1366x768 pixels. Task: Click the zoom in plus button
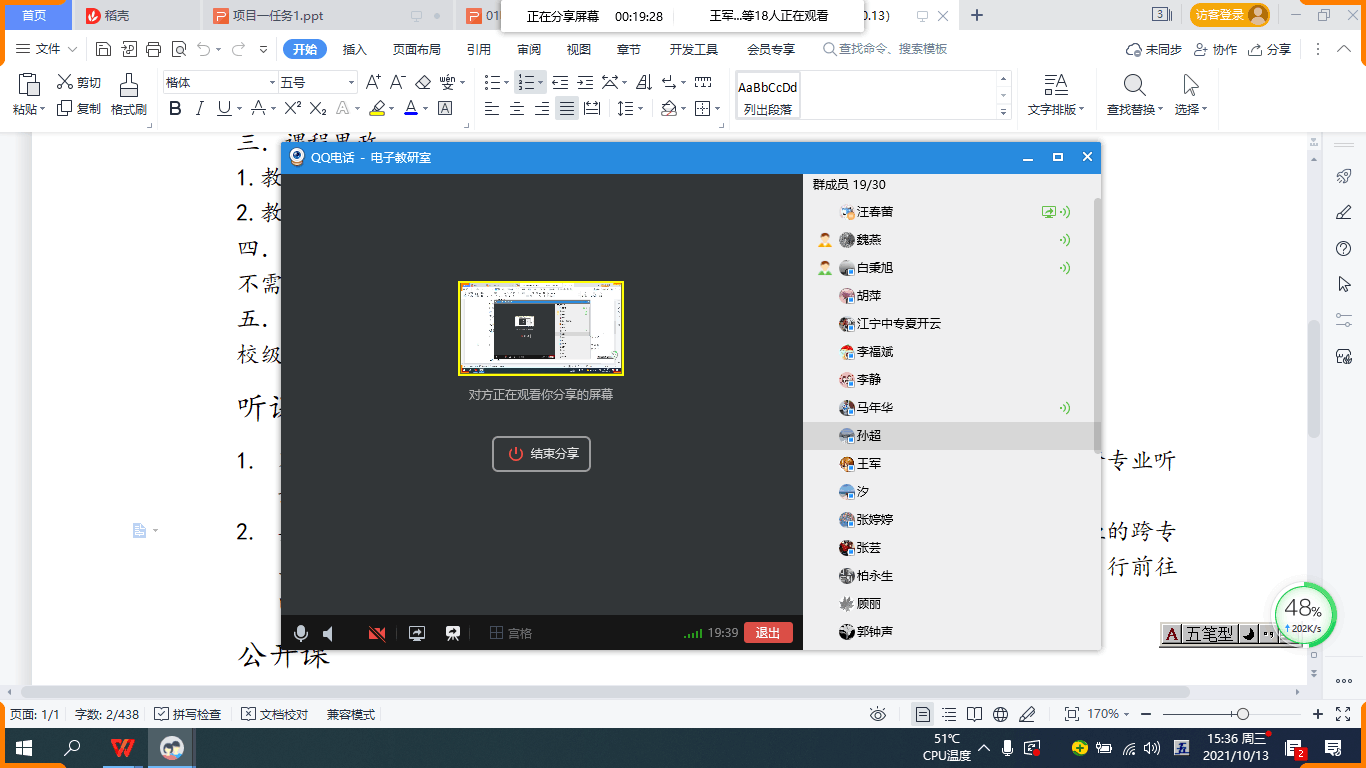[x=1317, y=714]
